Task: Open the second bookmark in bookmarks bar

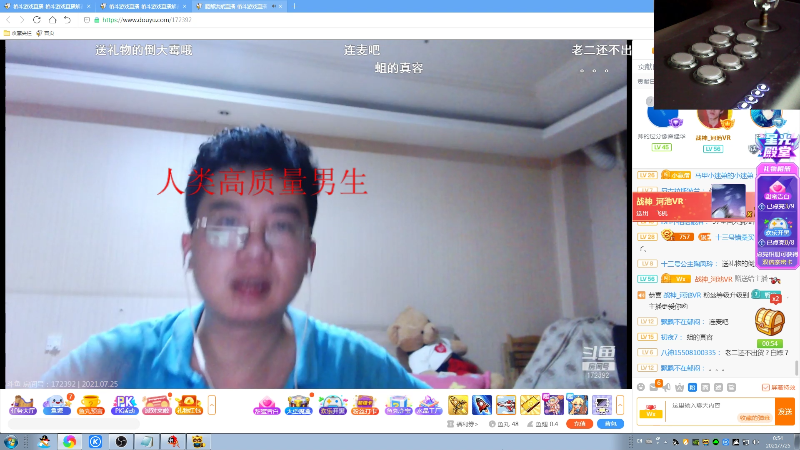Action: click(45, 33)
